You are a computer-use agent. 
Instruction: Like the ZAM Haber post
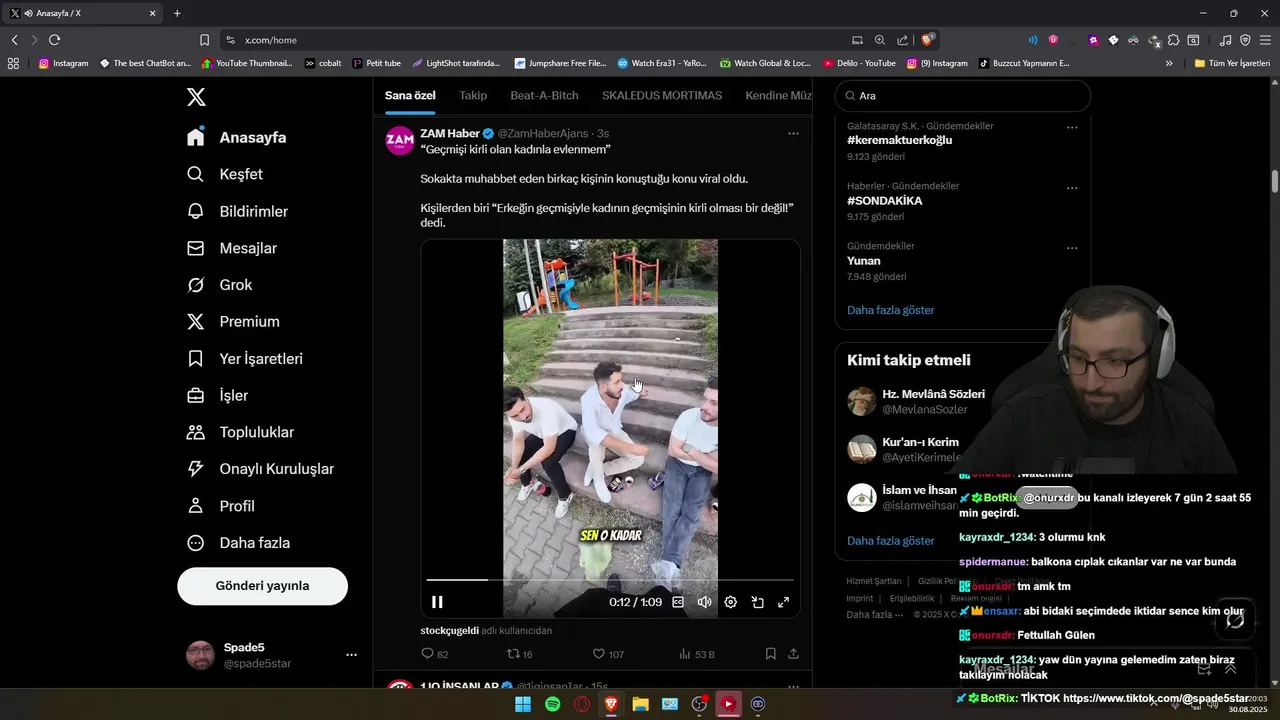pyautogui.click(x=608, y=654)
